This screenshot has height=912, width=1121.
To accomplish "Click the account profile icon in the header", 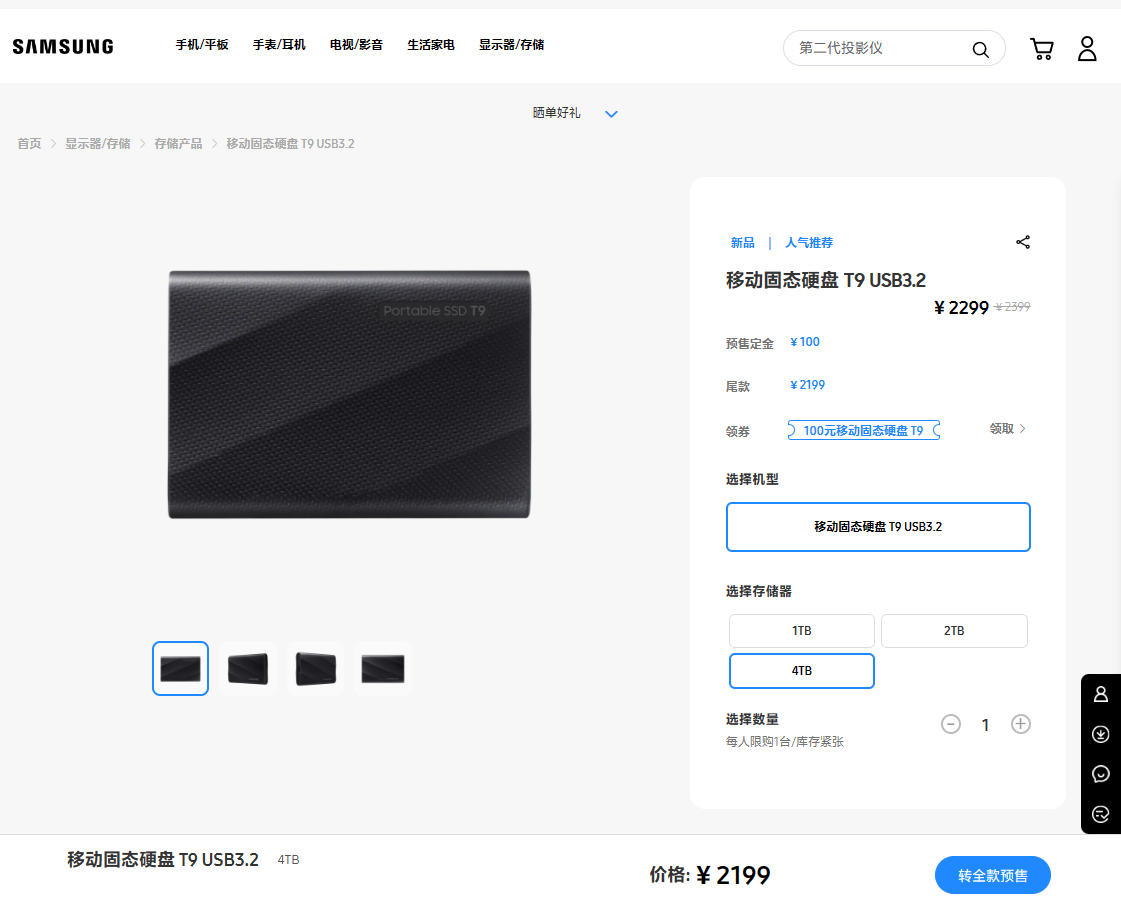I will click(1087, 48).
